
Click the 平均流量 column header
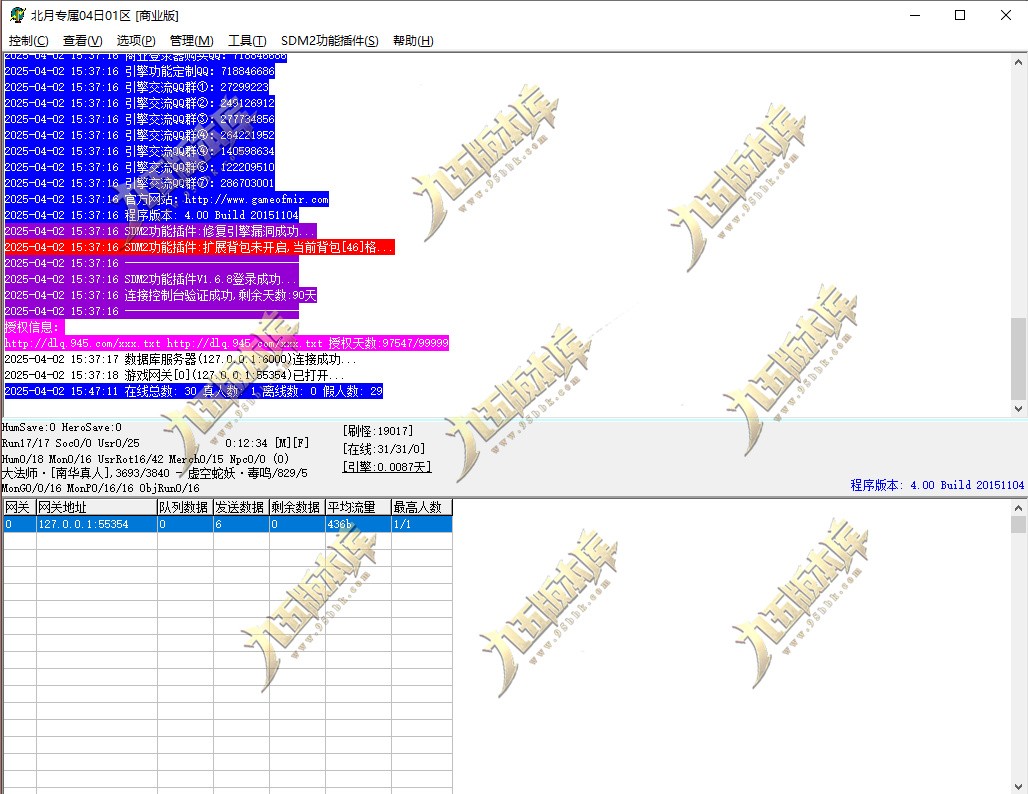(358, 507)
